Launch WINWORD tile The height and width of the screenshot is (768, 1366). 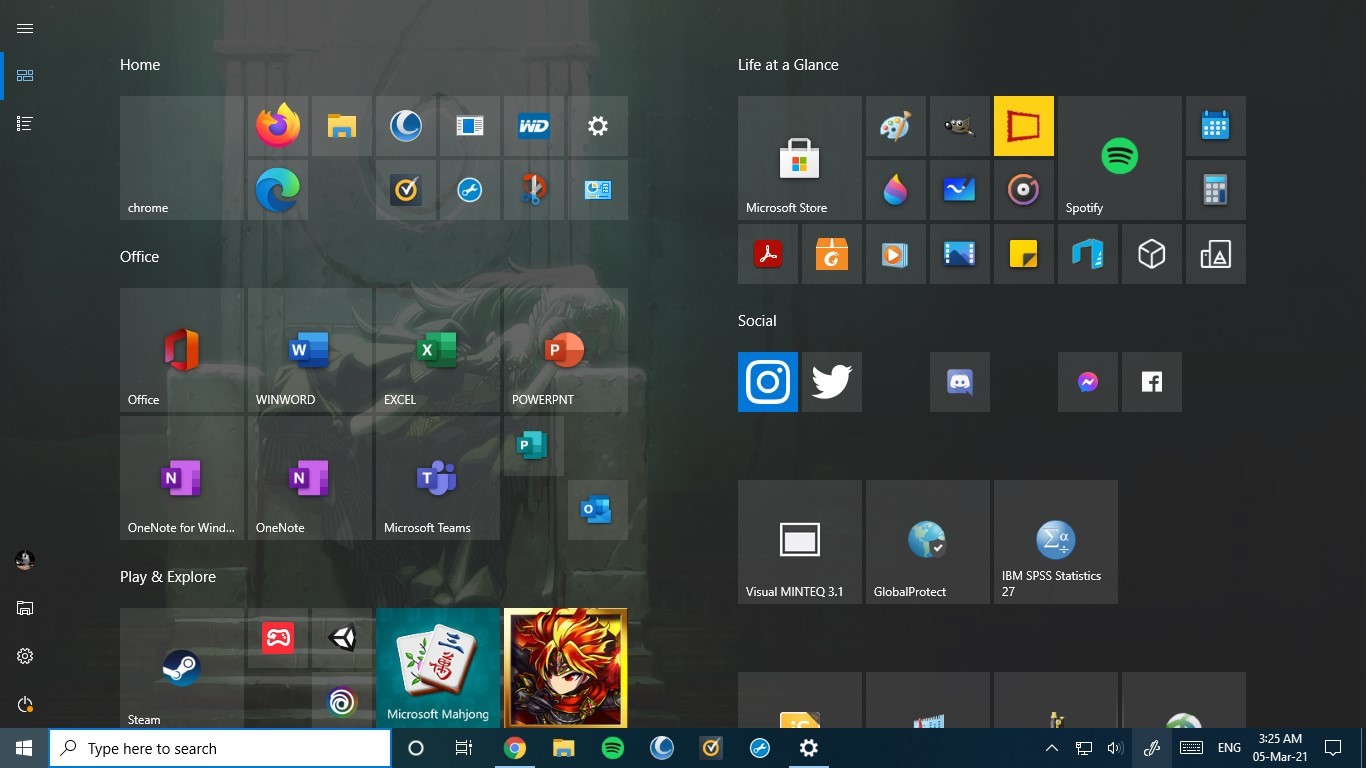310,350
